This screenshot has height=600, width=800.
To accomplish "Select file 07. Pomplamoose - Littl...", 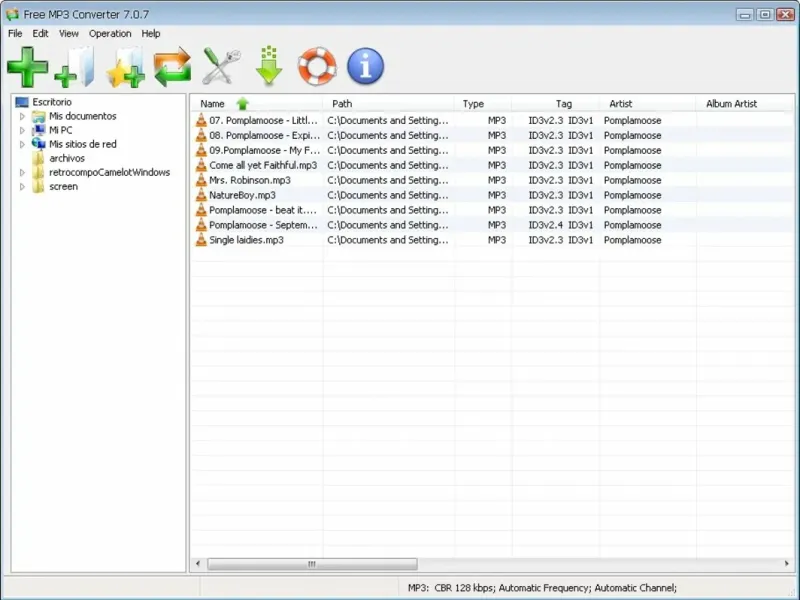I will pos(263,120).
